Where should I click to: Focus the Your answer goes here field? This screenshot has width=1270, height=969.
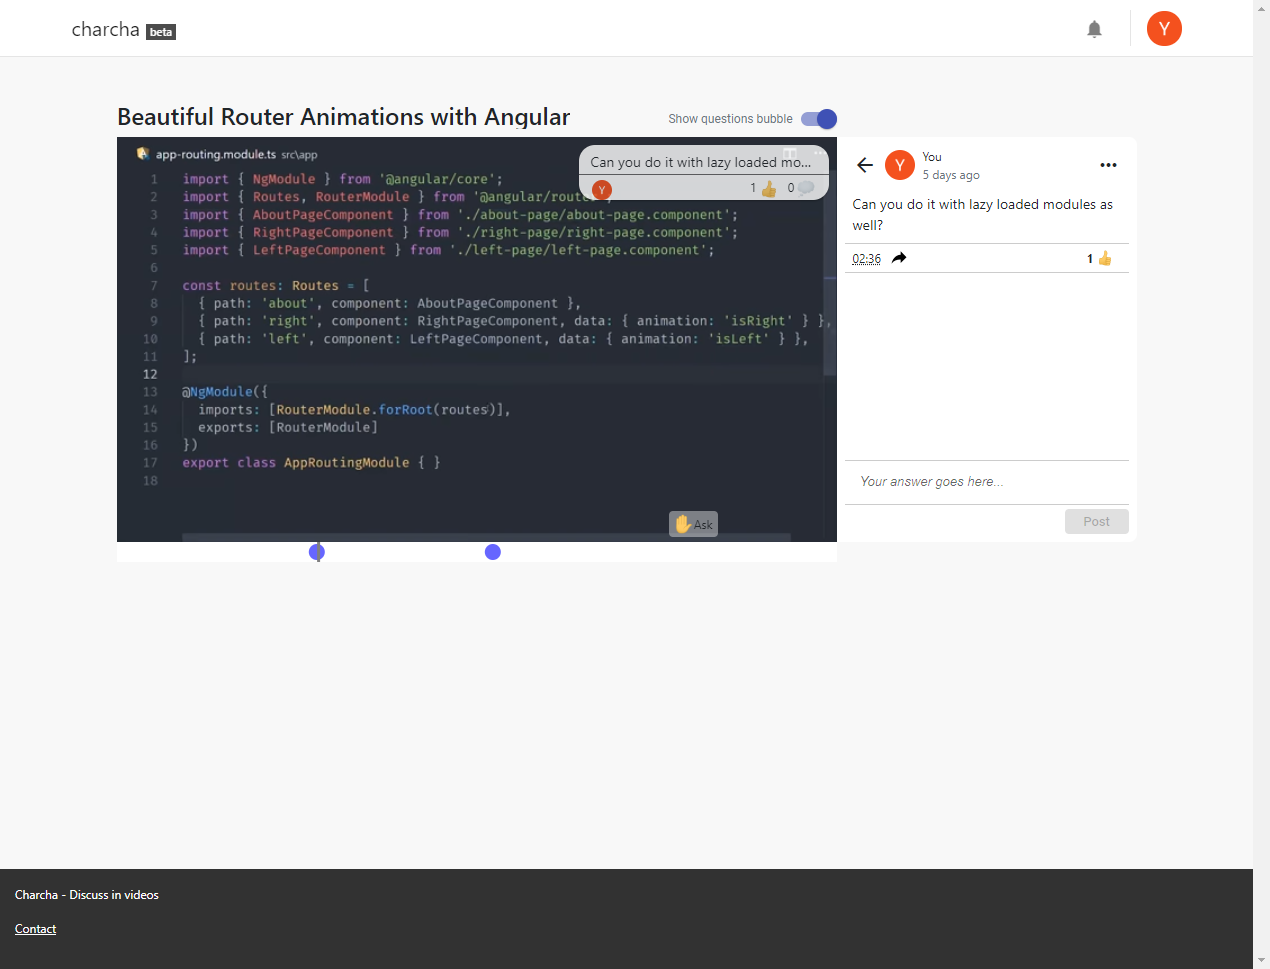(x=987, y=482)
